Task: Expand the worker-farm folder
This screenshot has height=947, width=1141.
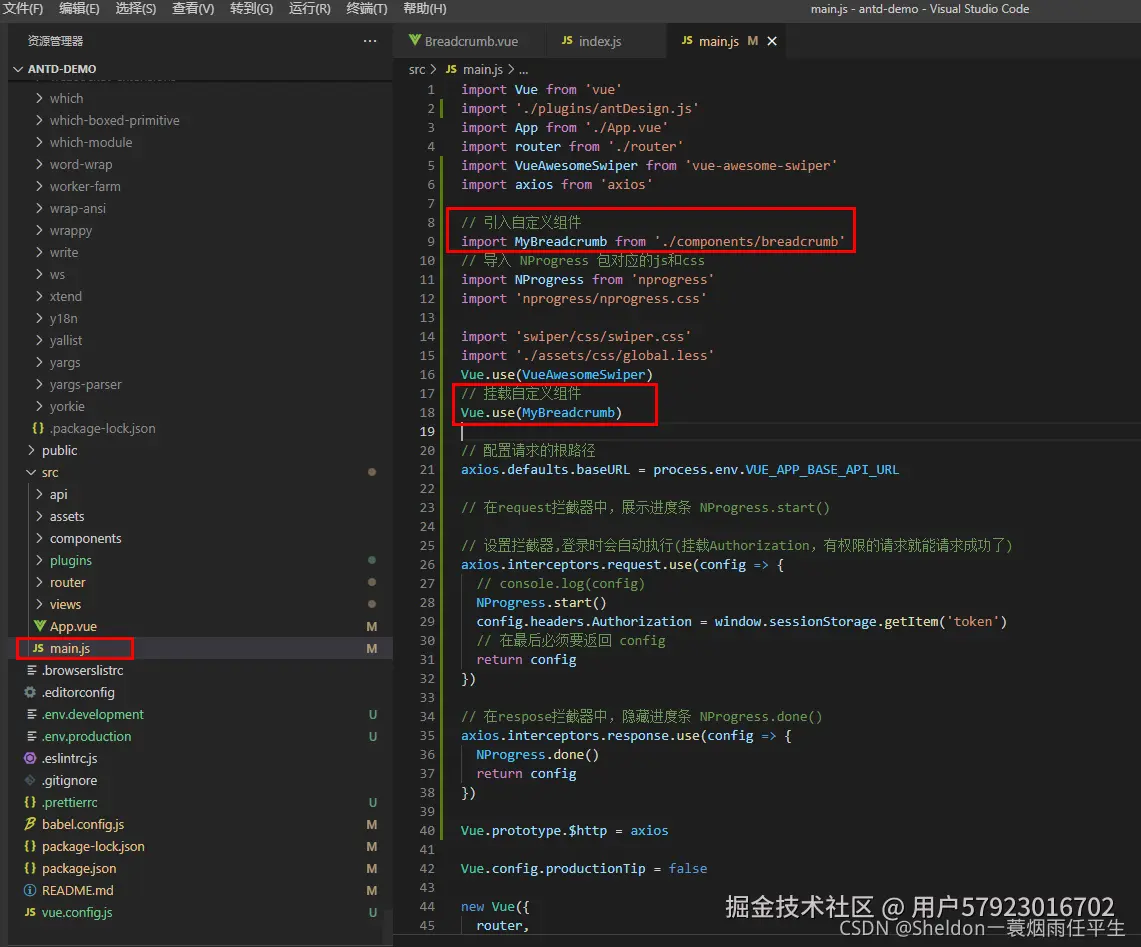Action: click(39, 186)
